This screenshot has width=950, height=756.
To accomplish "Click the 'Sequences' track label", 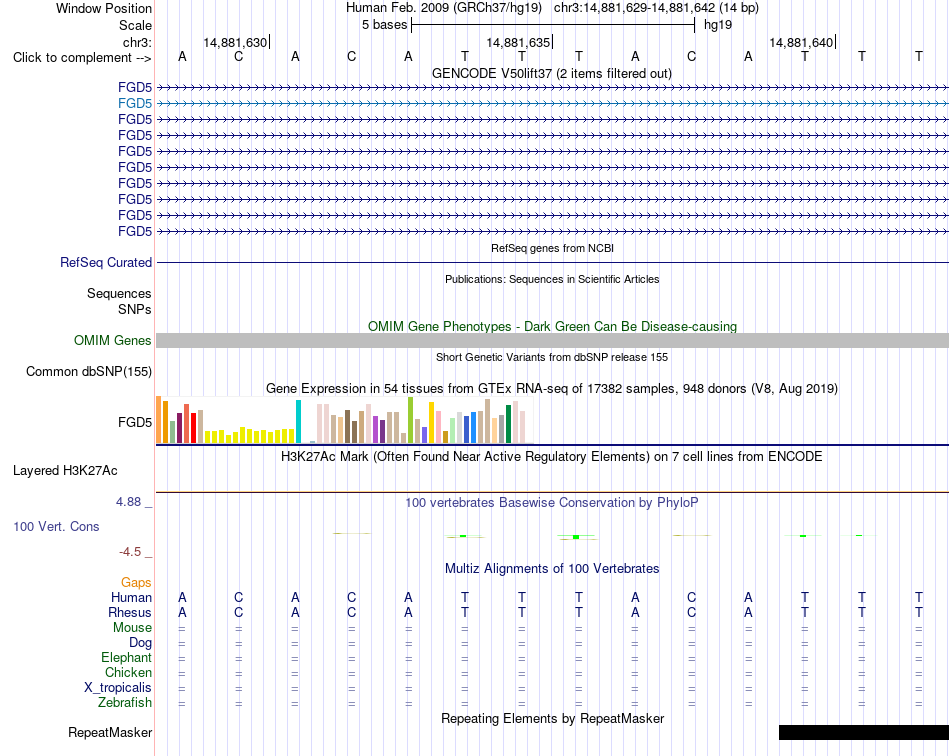I will click(x=119, y=294).
